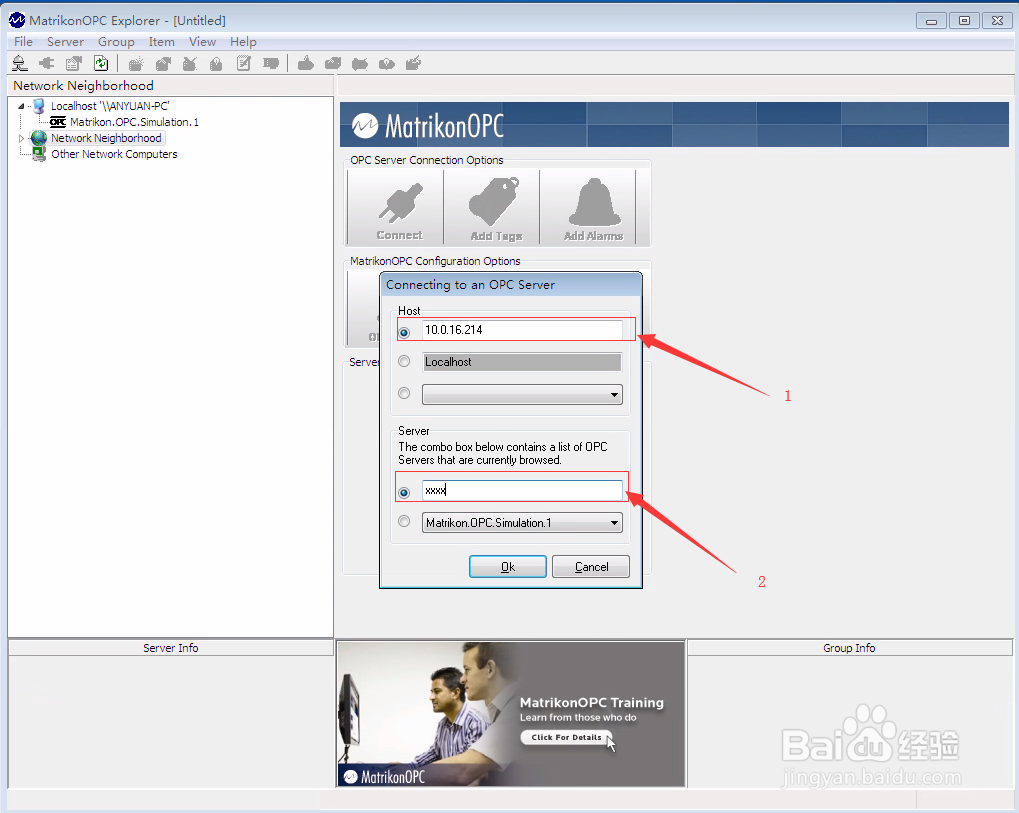
Task: Select the Network Neighborhood tree row
Action: coord(107,138)
